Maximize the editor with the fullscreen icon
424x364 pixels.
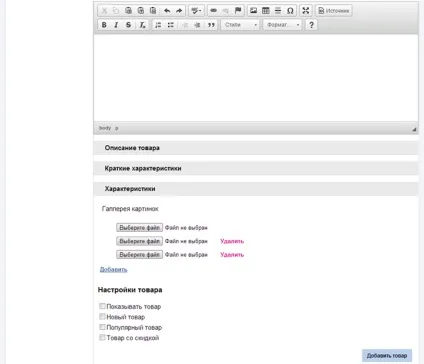point(306,11)
